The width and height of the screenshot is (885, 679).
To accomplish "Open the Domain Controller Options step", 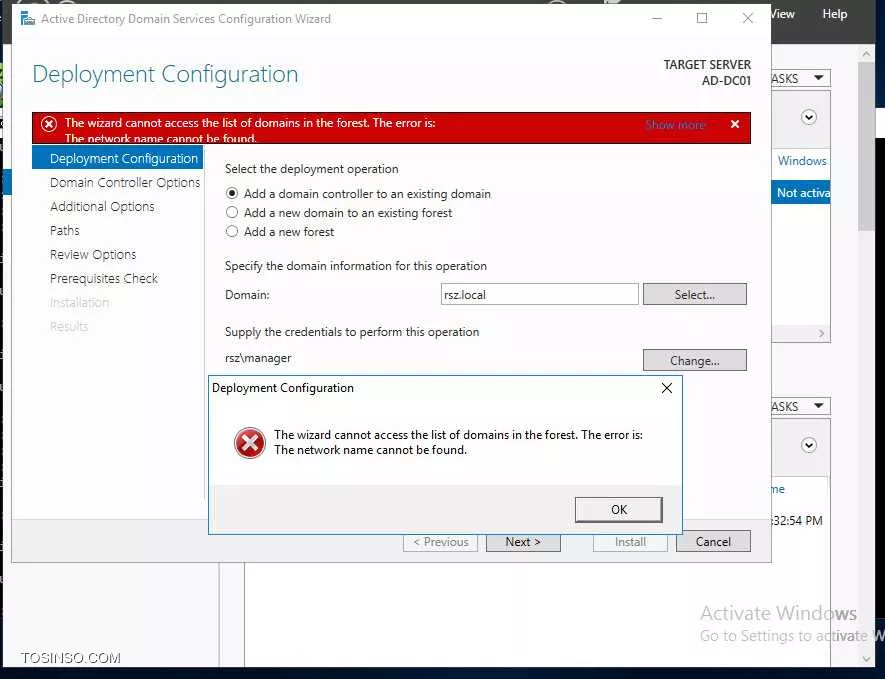I will [x=125, y=182].
